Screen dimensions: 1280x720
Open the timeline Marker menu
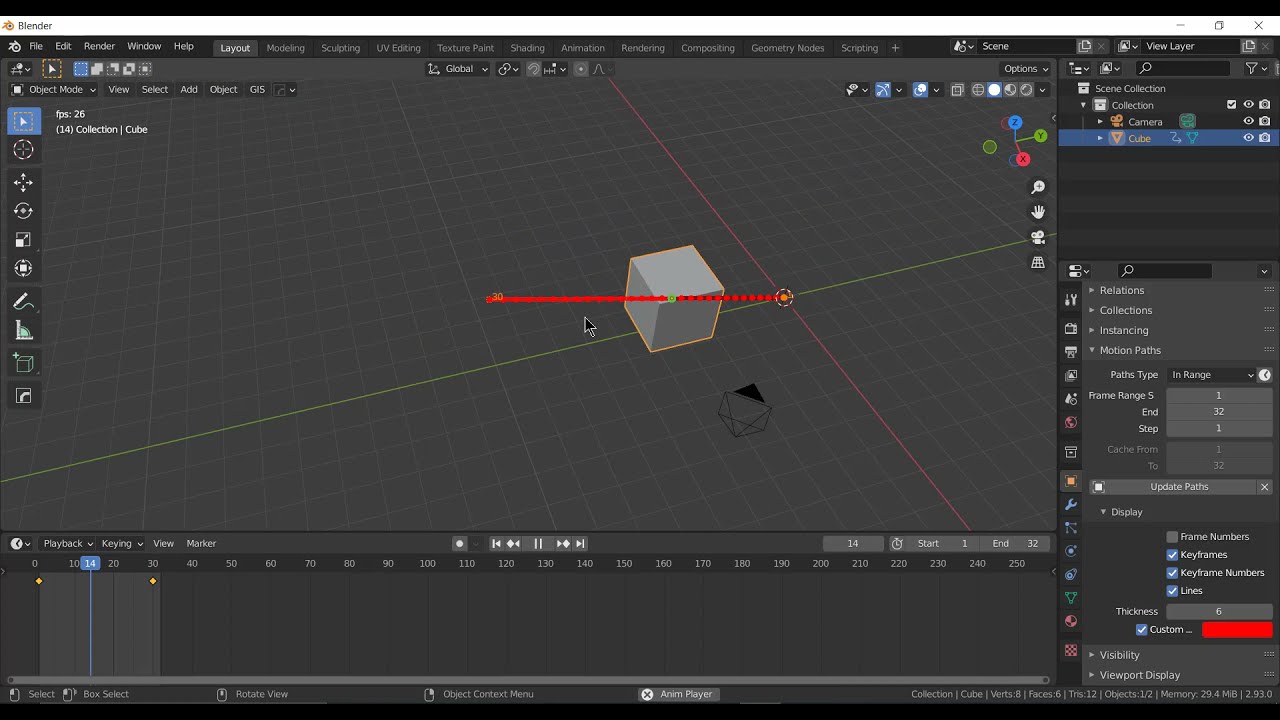click(x=201, y=544)
